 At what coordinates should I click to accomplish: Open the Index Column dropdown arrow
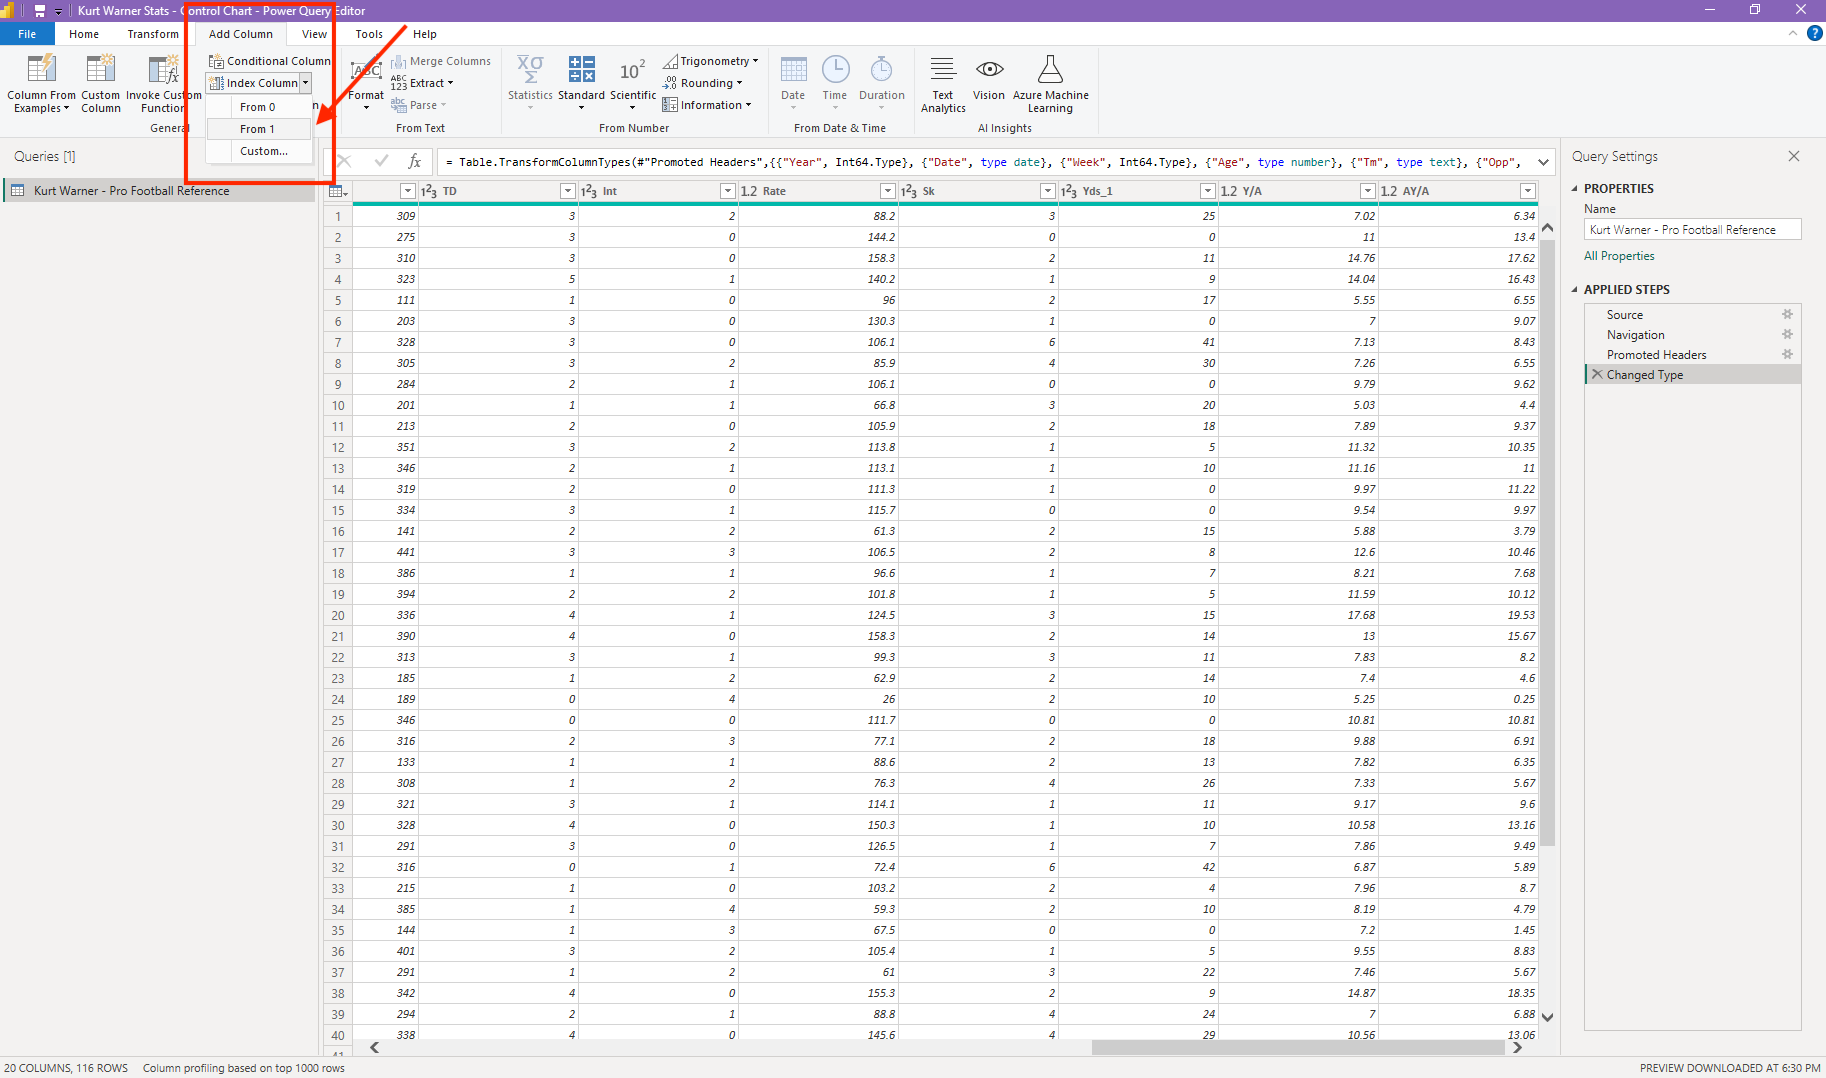point(306,83)
